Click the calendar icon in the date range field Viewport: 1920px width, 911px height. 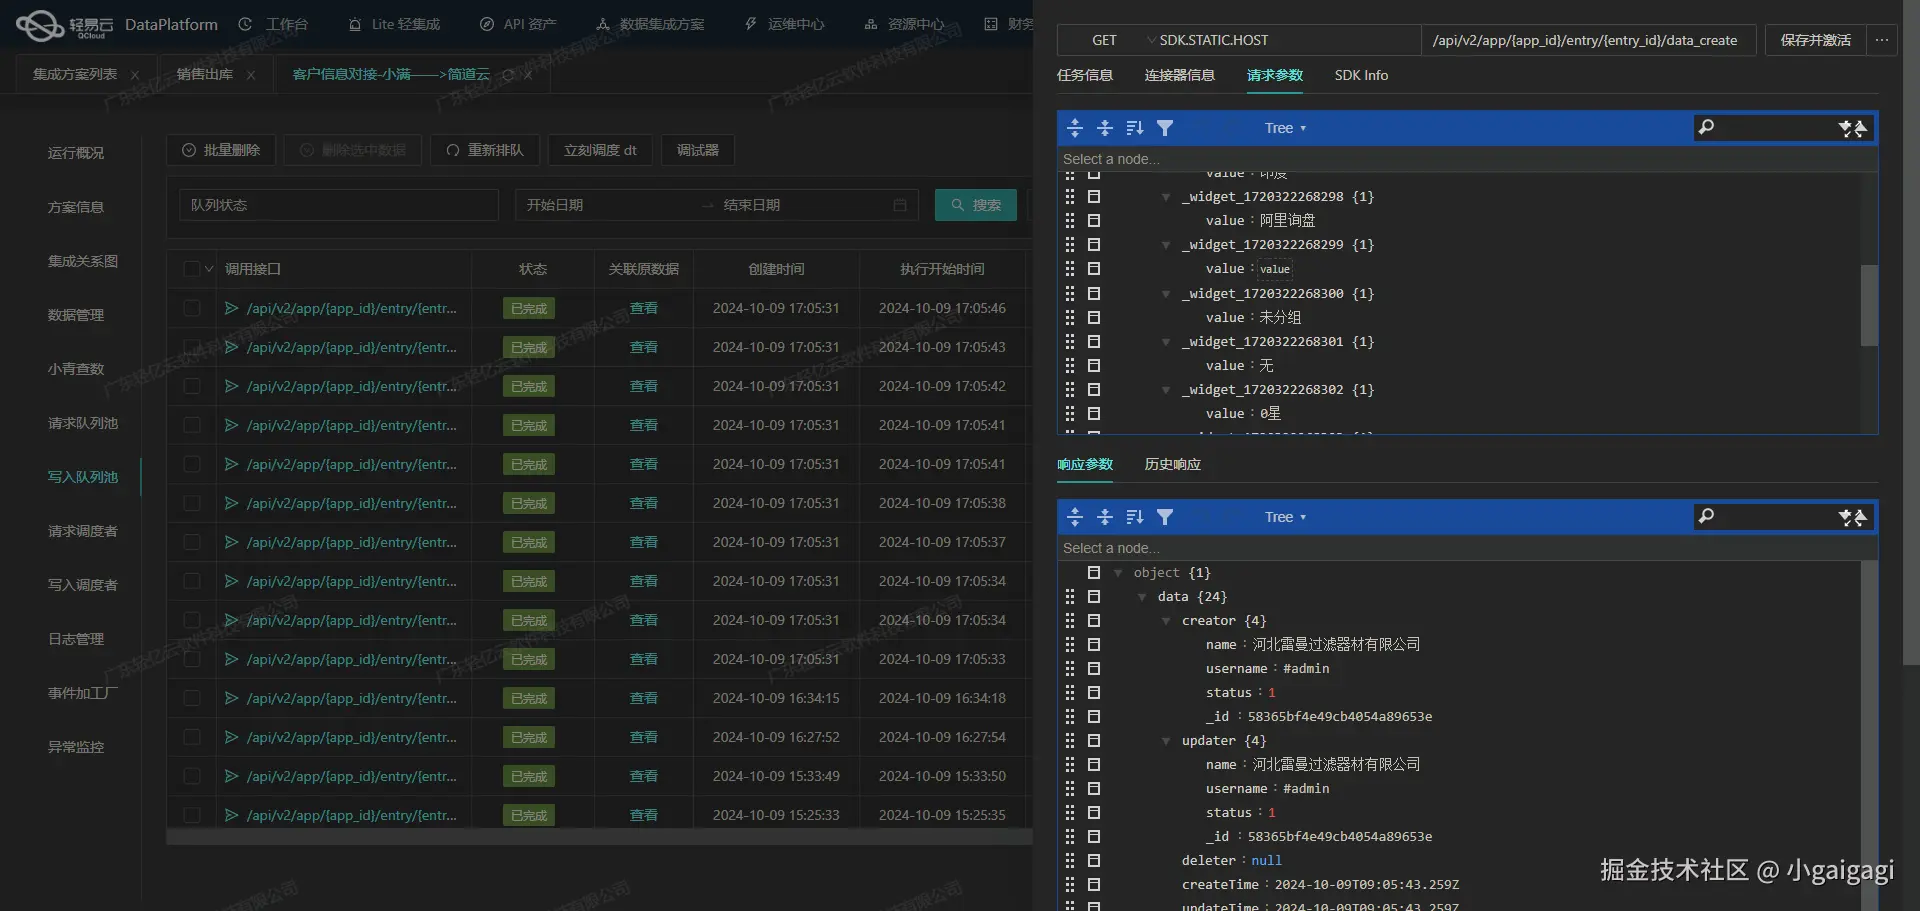[x=900, y=205]
